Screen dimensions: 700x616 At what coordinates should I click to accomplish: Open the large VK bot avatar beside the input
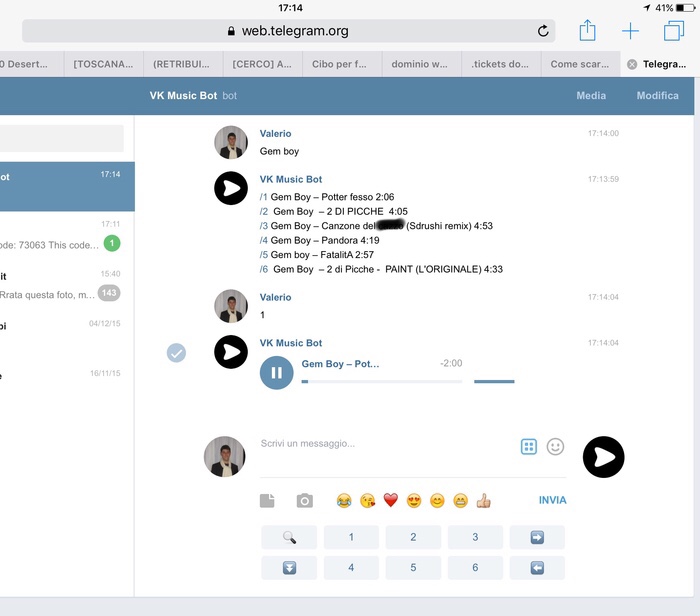(x=604, y=457)
